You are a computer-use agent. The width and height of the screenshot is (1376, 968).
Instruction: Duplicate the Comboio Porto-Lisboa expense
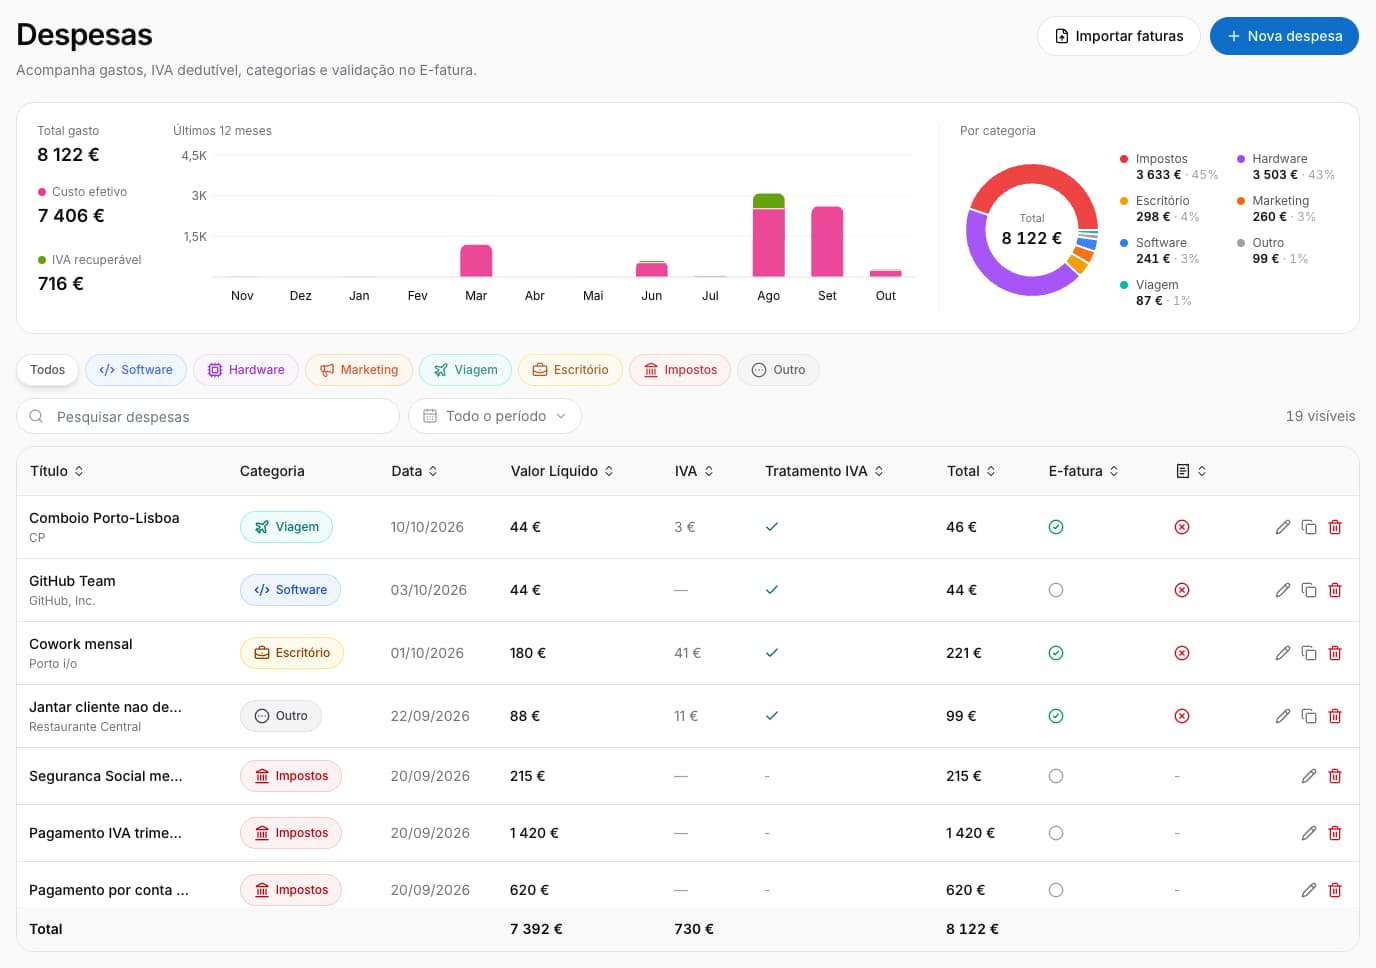click(x=1309, y=527)
